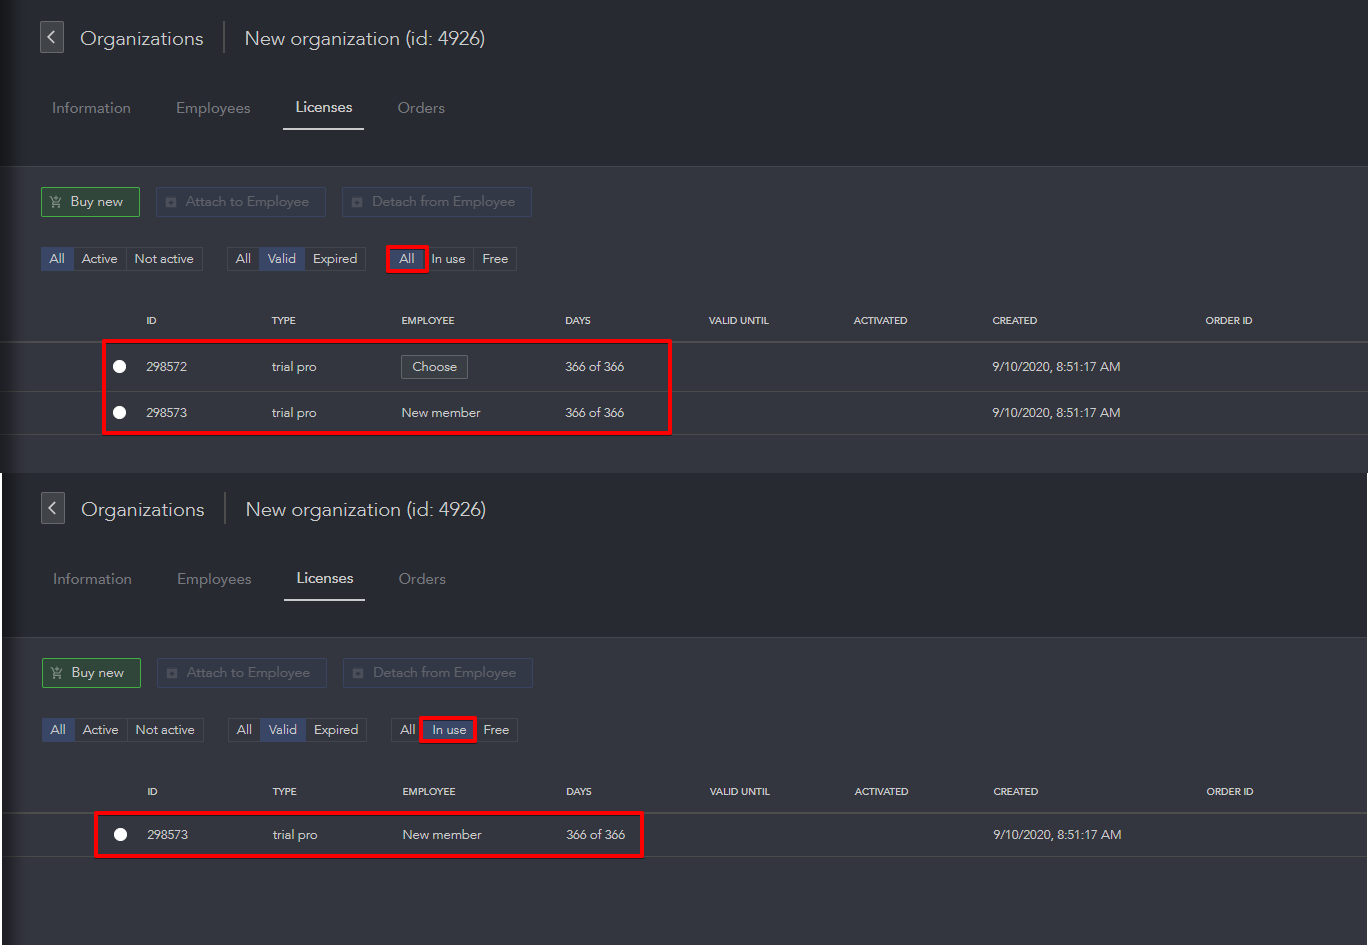Screen dimensions: 1368x945
Task: Toggle the Not active licenses filter
Action: coord(164,258)
